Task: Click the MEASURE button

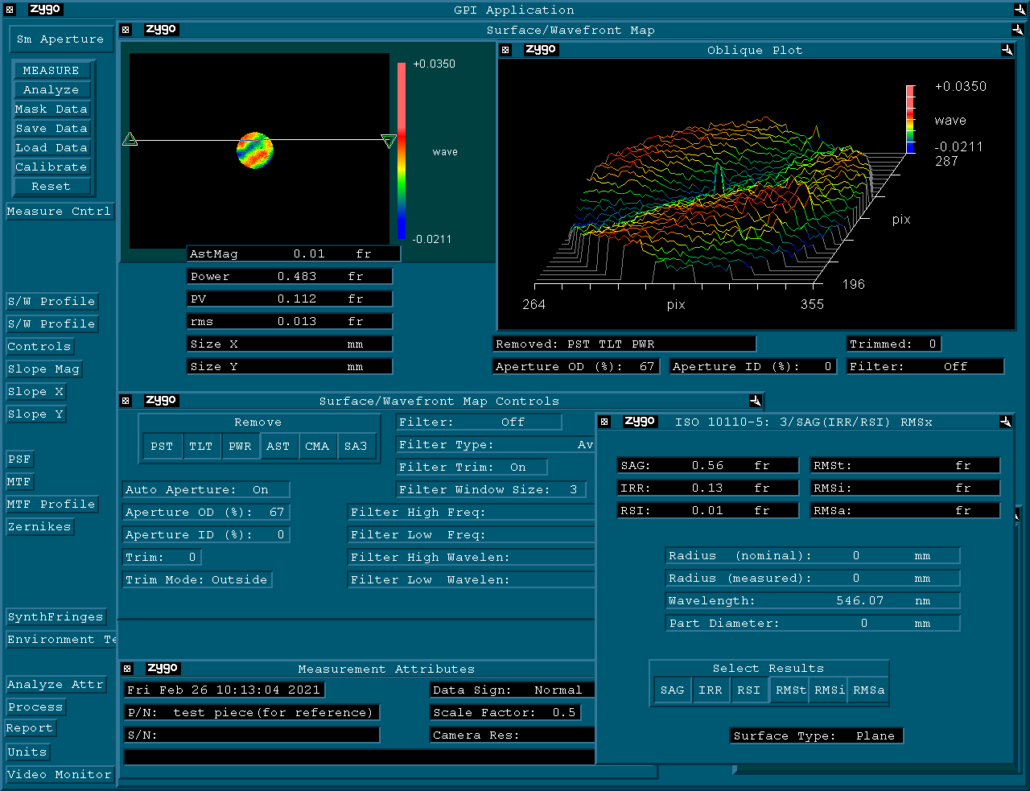Action: pos(51,70)
